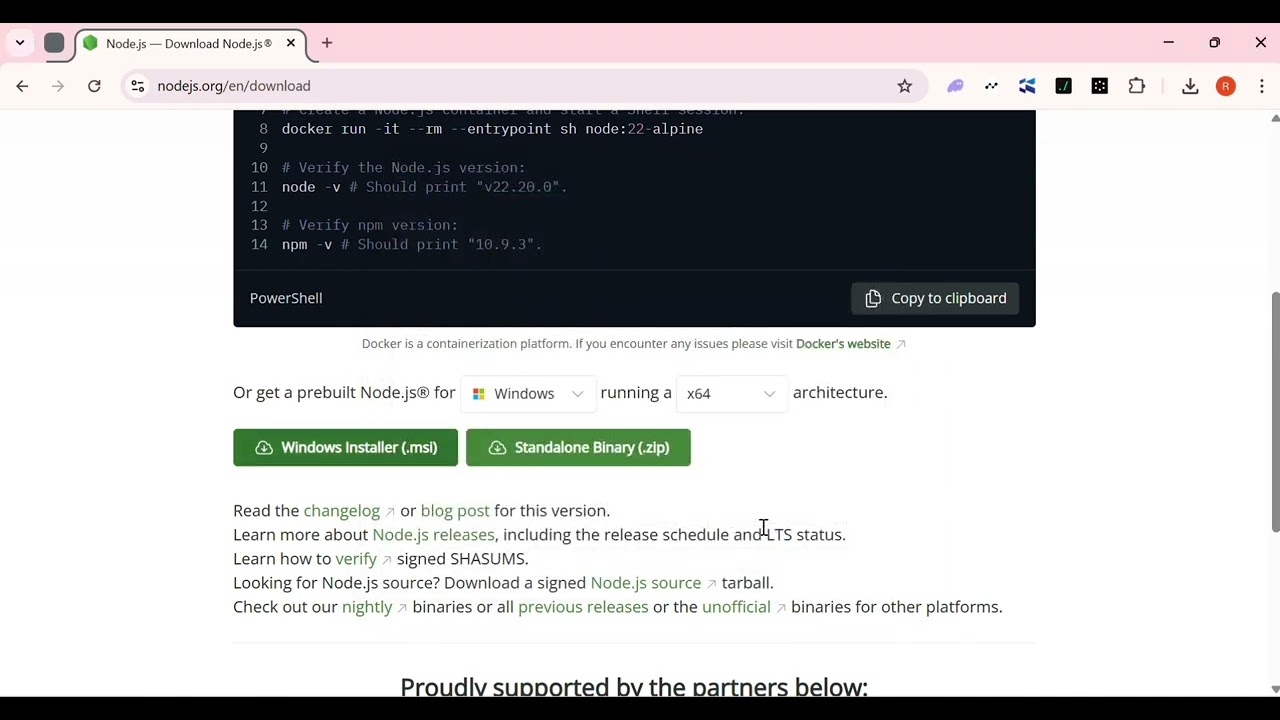This screenshot has height=720, width=1280.
Task: Click the black wavy-line extension icon
Action: (x=992, y=86)
